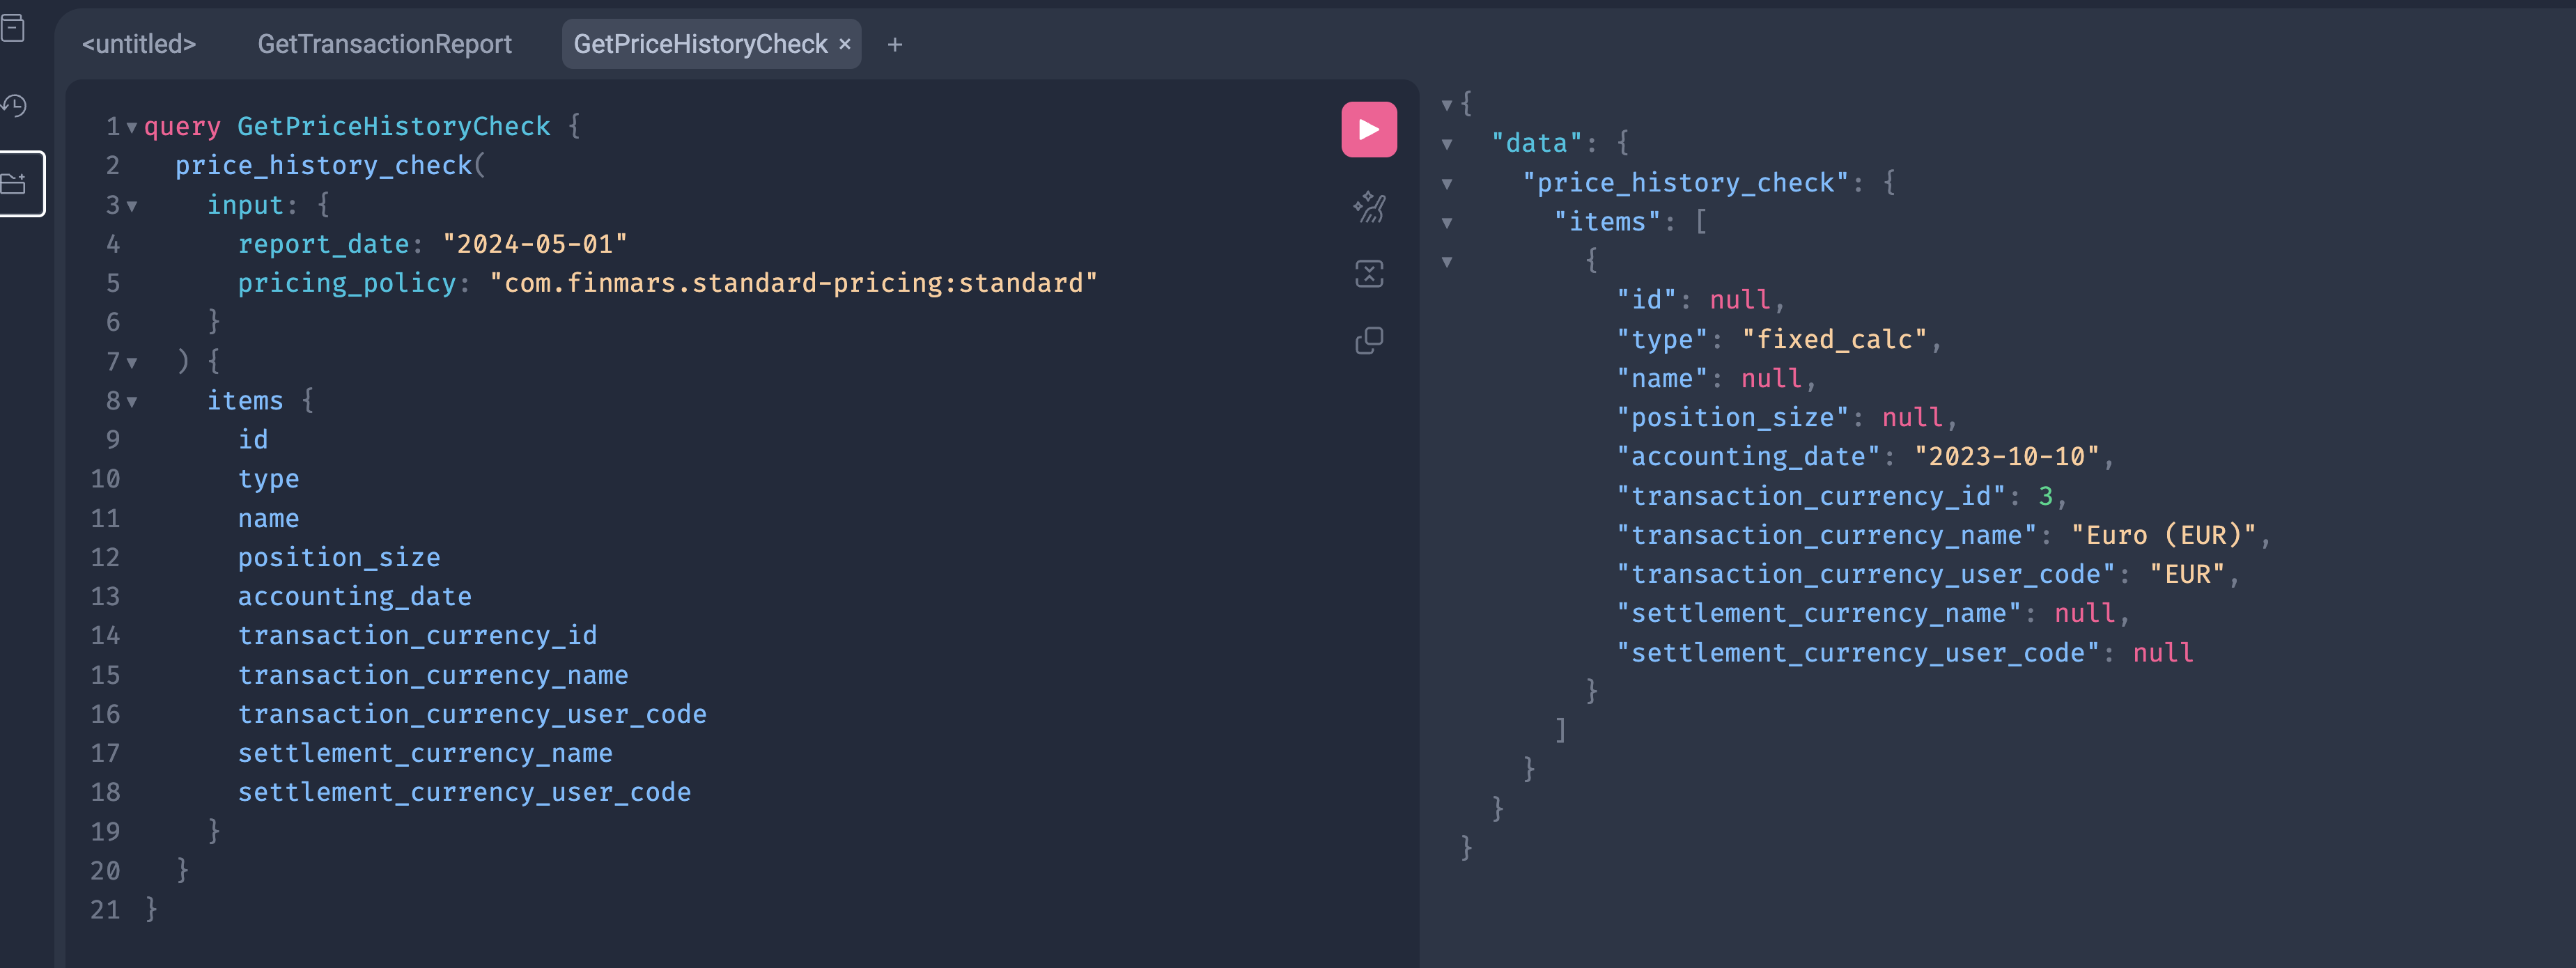The image size is (2576, 968).
Task: Collapse the "items" array in response
Action: coord(1446,222)
